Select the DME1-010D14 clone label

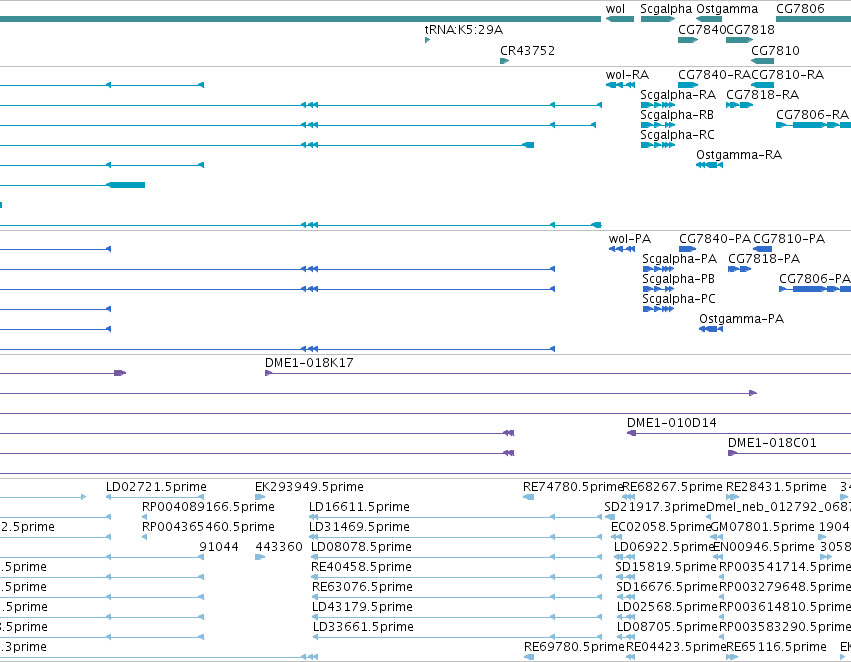(671, 423)
